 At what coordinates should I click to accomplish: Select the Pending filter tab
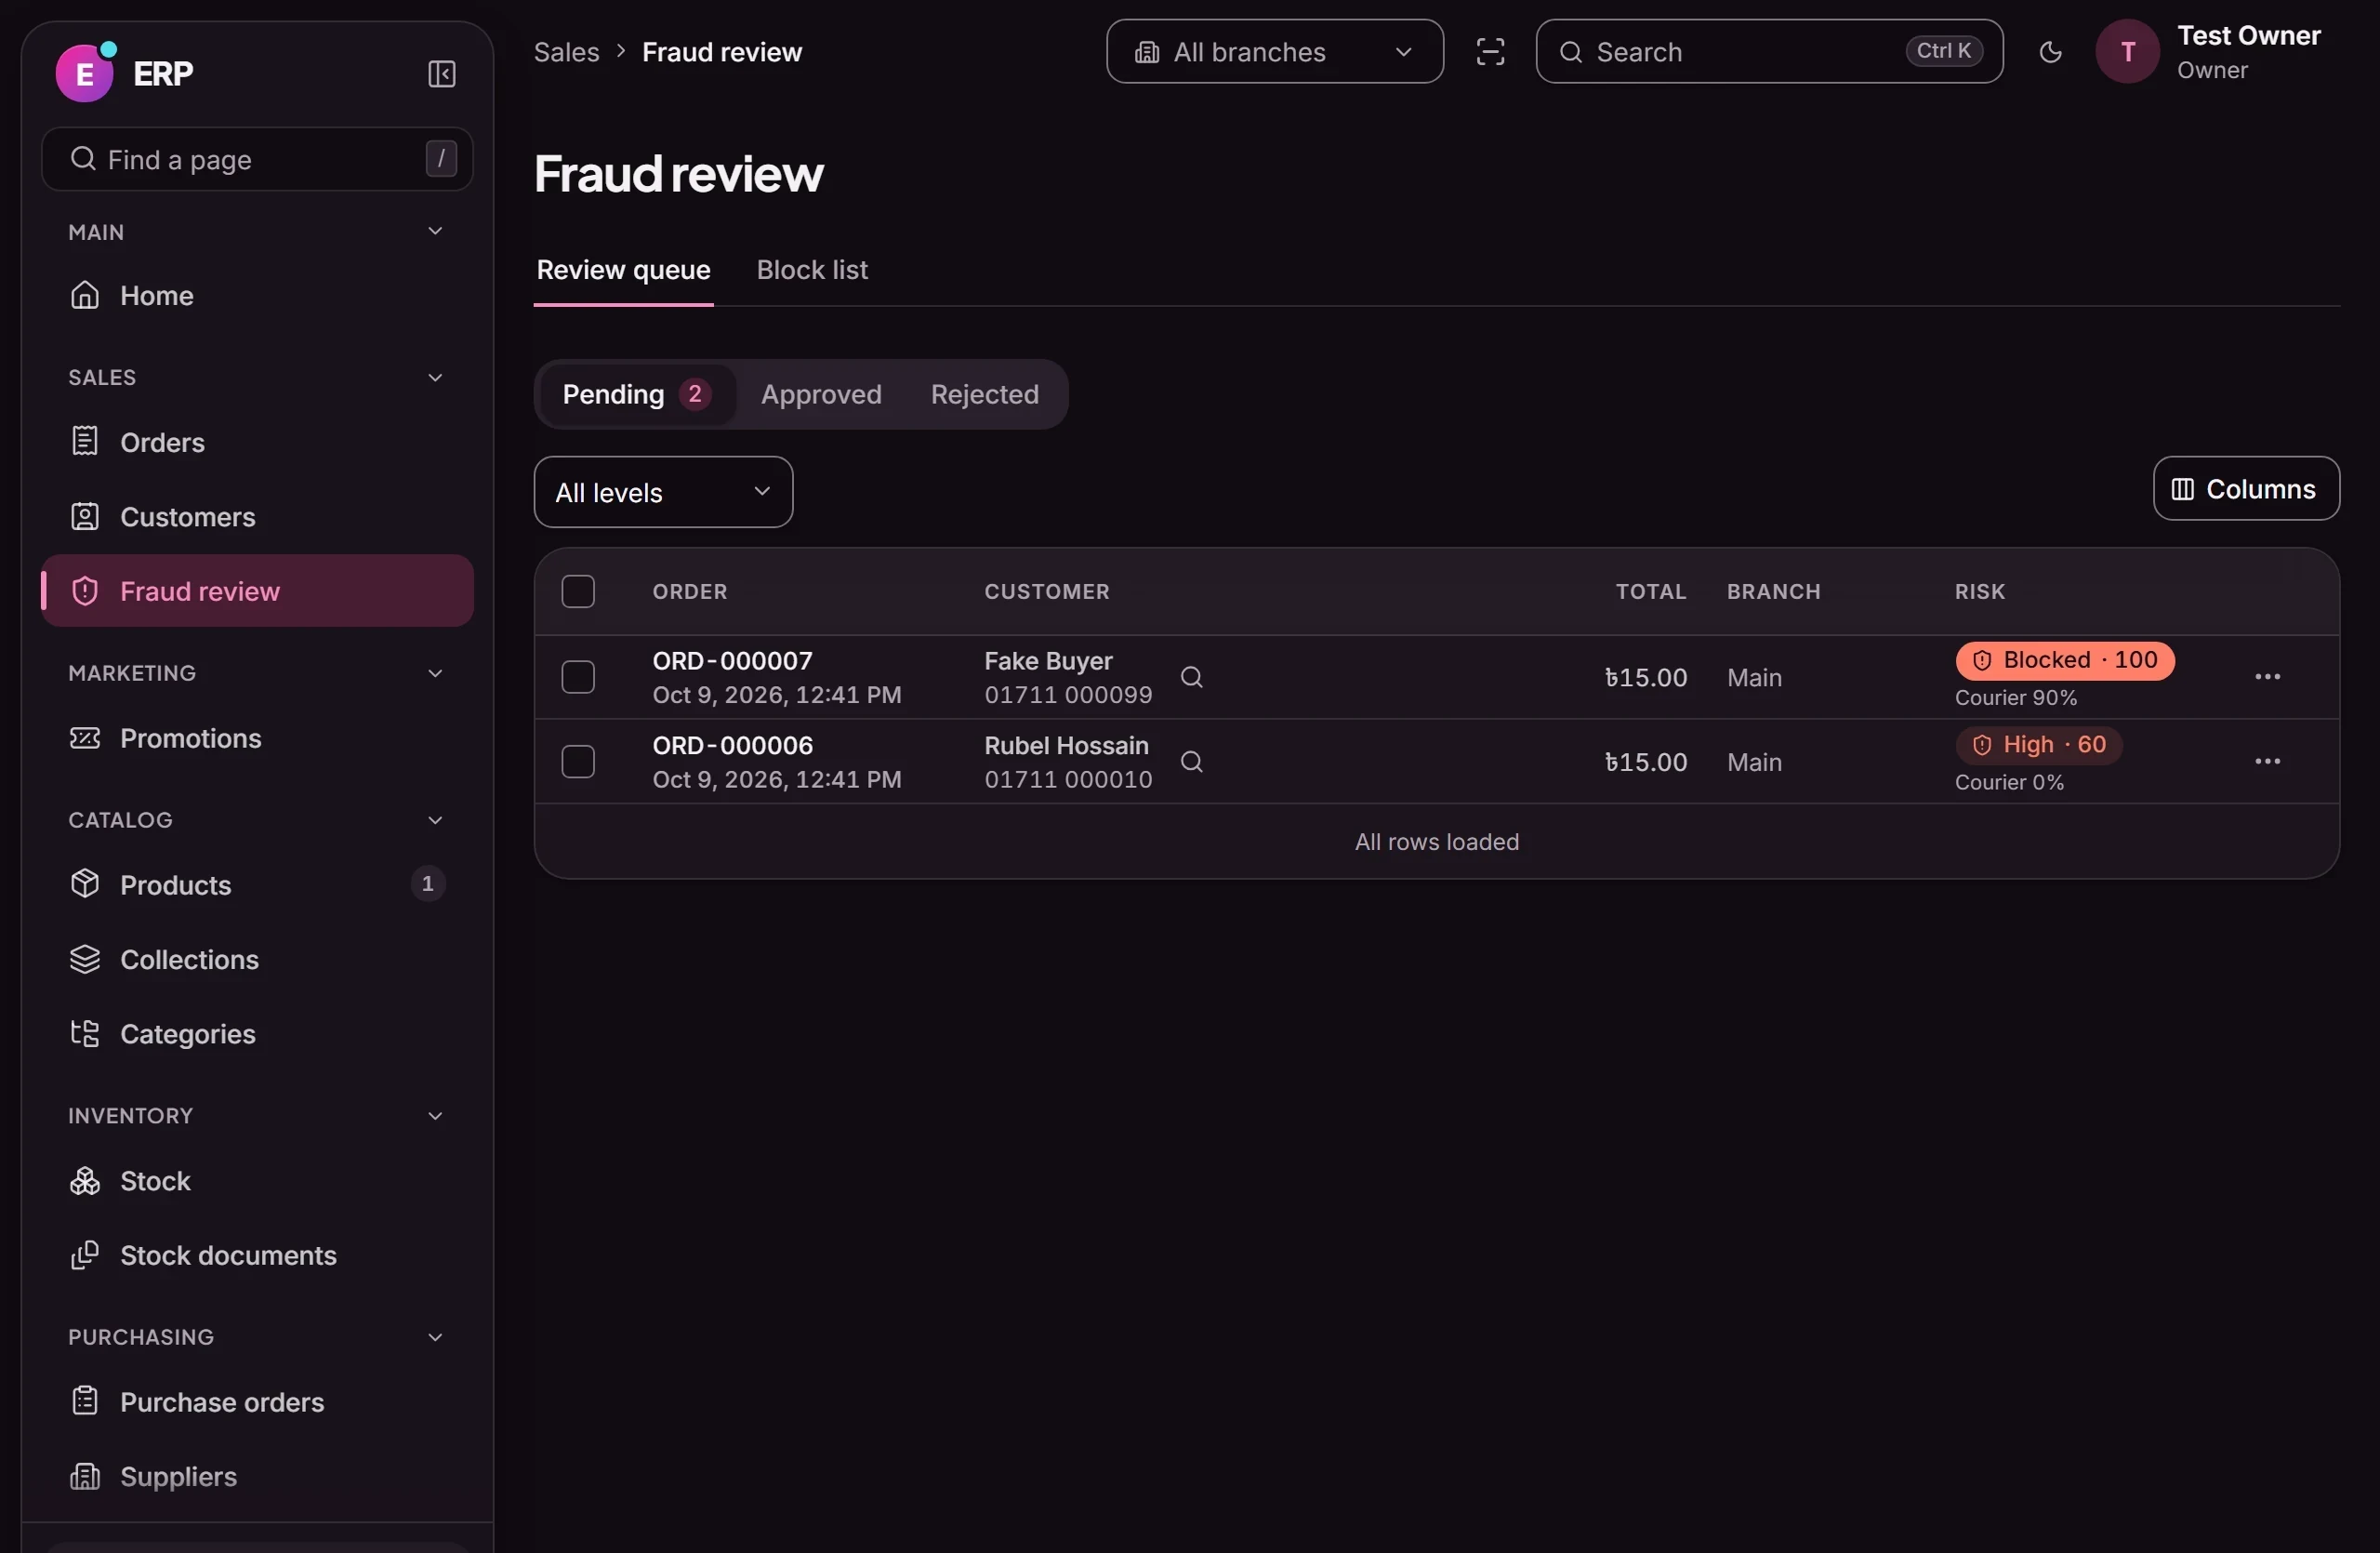[637, 394]
